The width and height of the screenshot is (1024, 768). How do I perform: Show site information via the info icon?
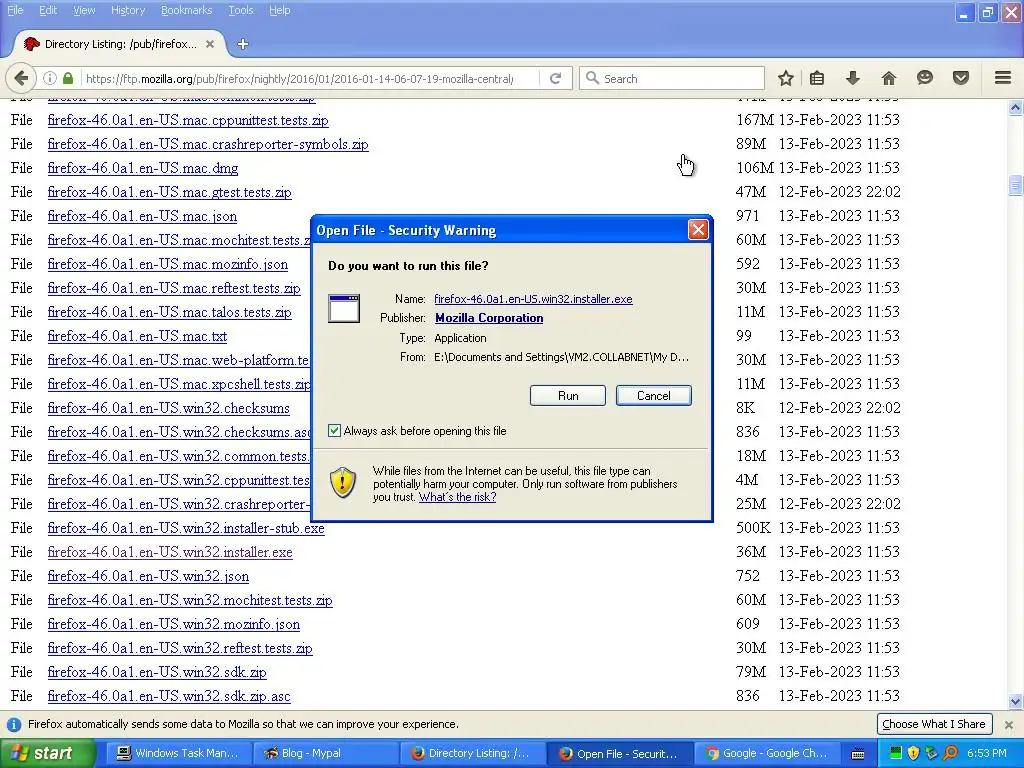(x=50, y=78)
